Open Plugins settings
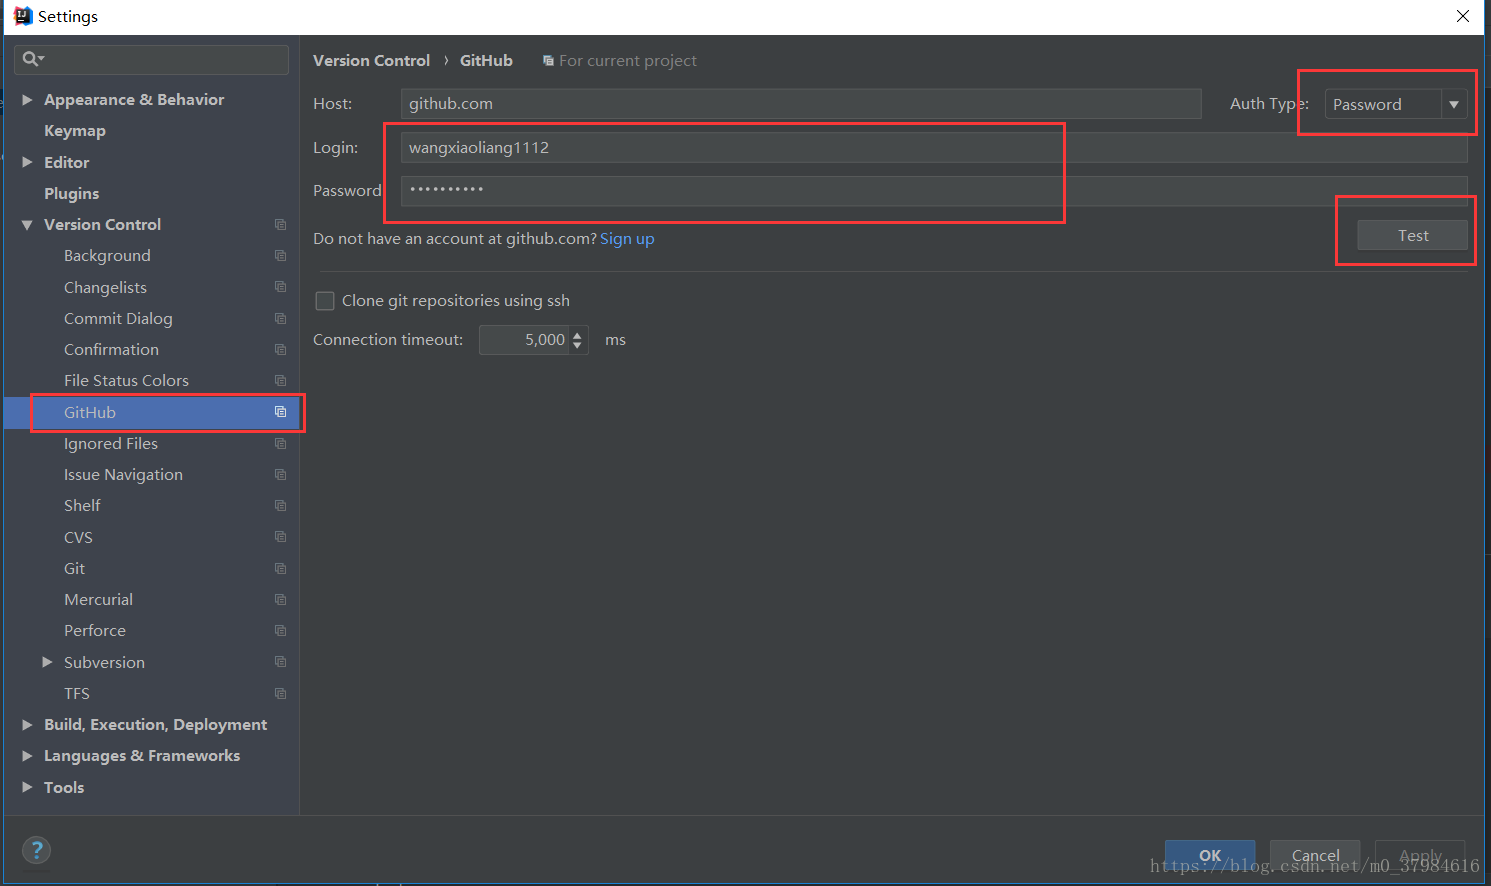 pyautogui.click(x=72, y=194)
